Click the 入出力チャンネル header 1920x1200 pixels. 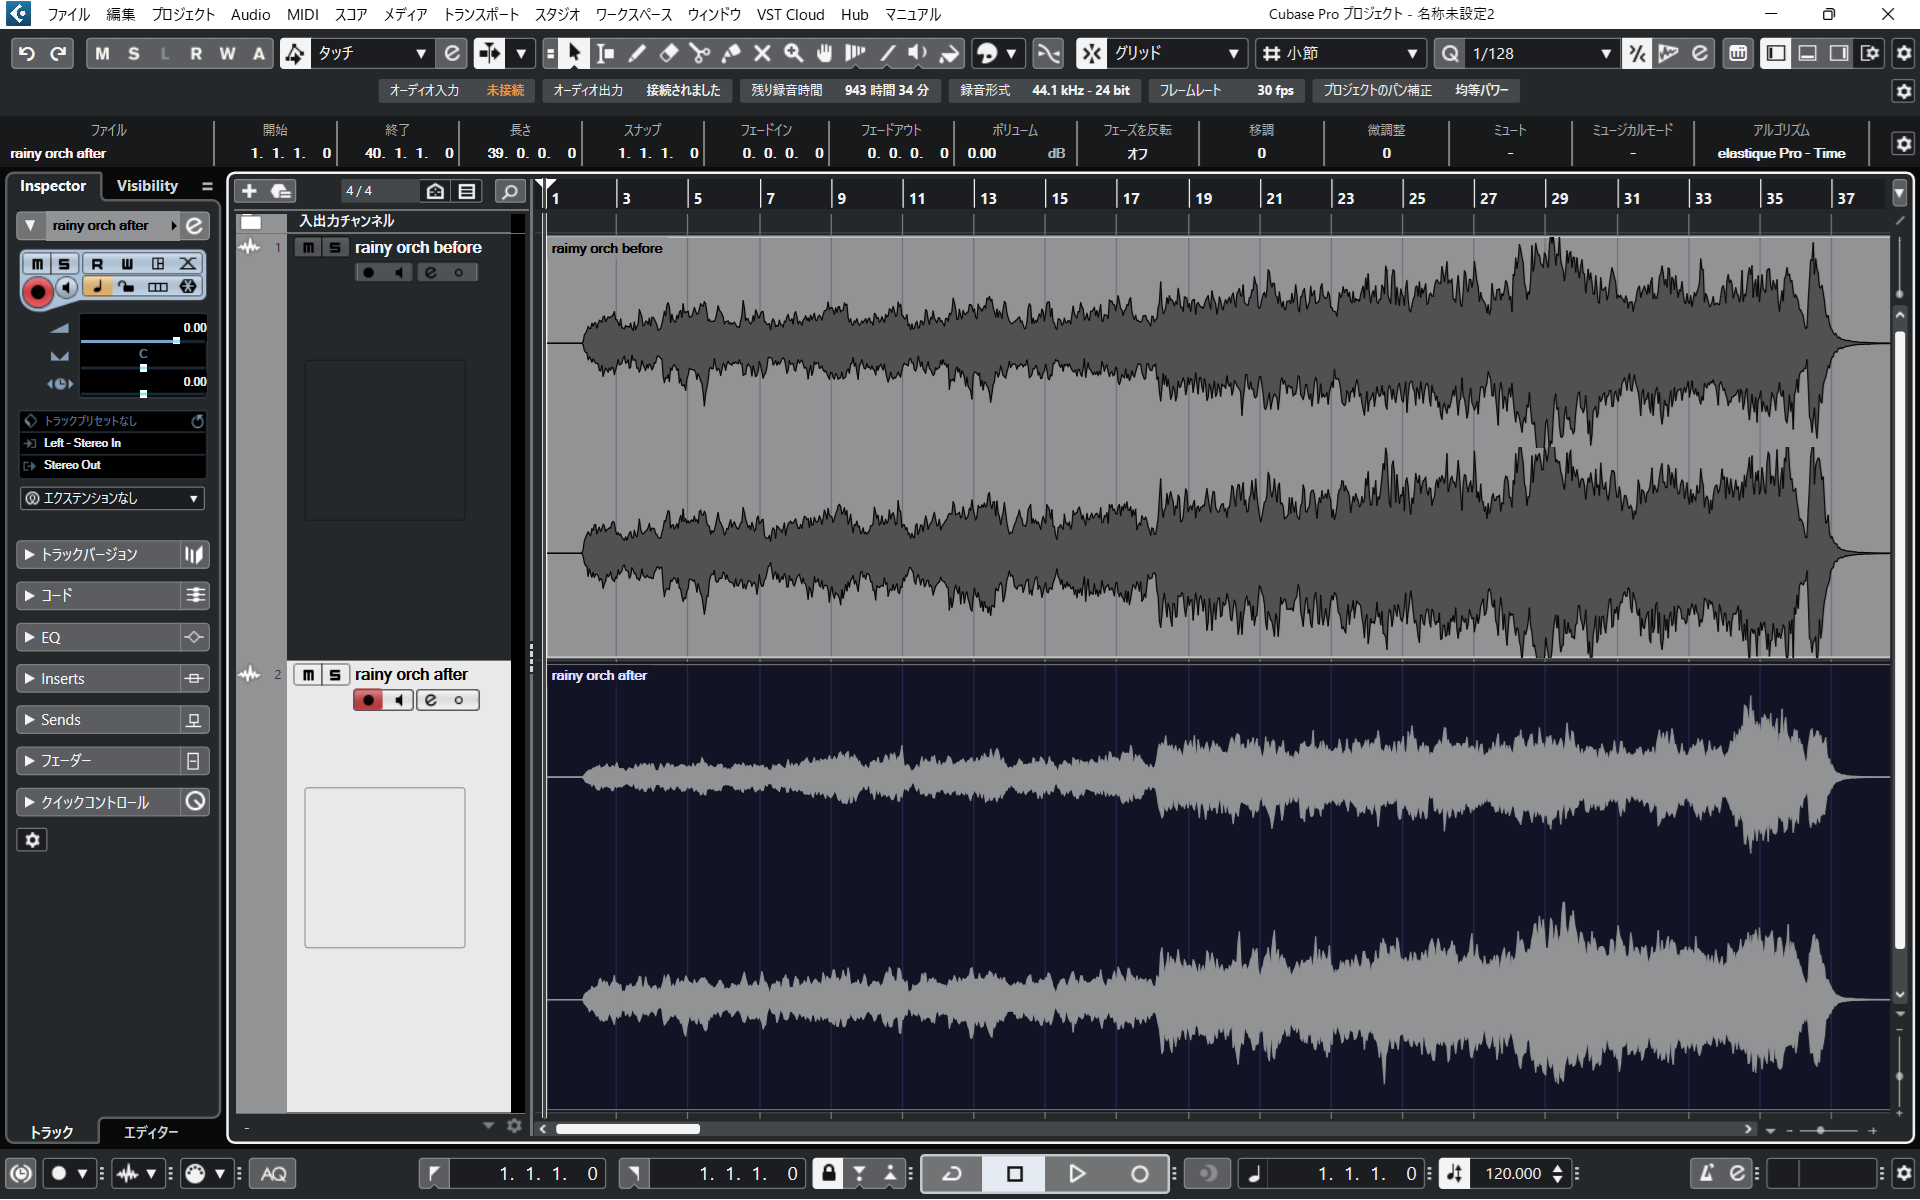pos(347,221)
